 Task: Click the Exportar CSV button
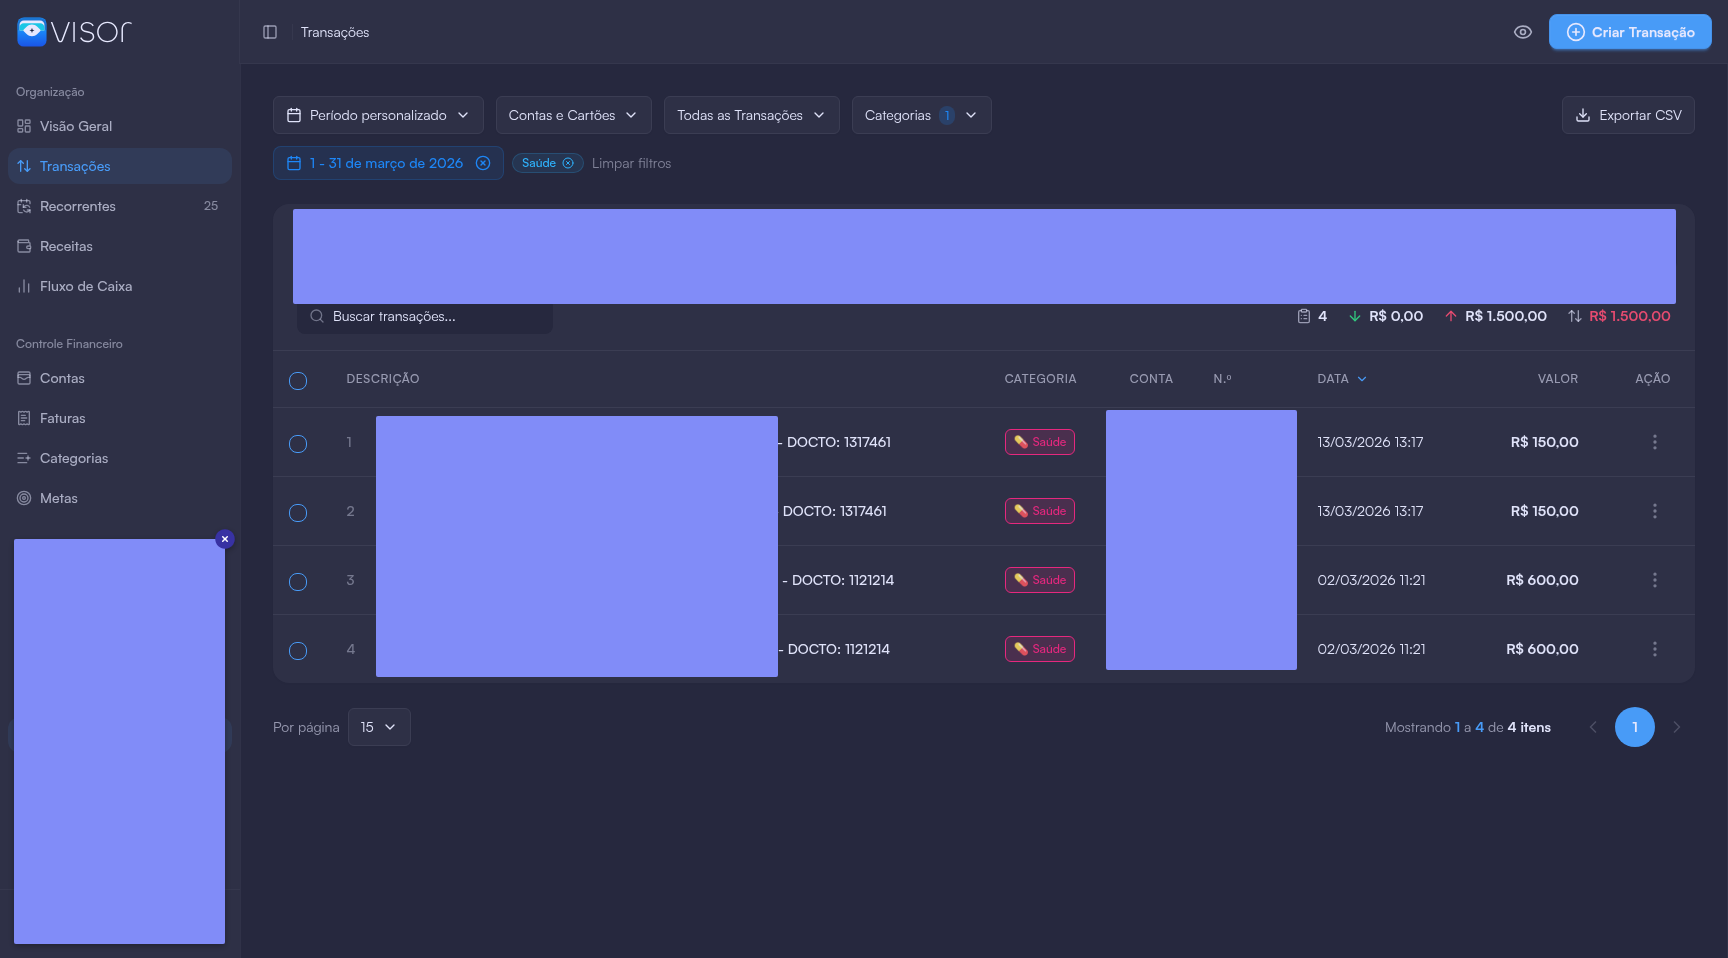click(1627, 115)
